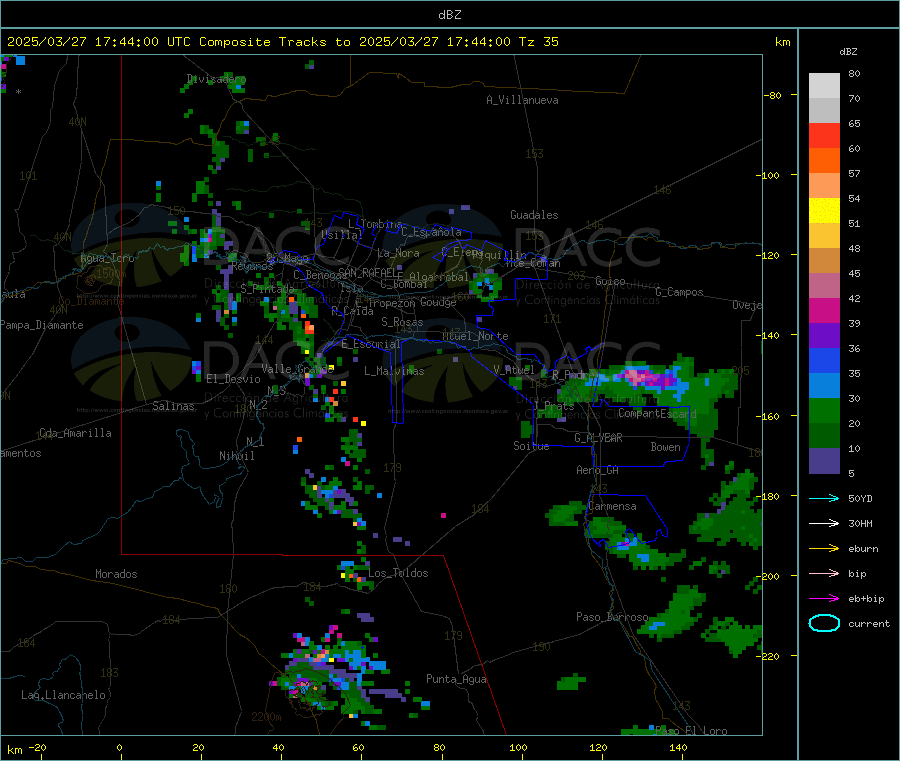
Task: Click the Atuel_Norte location label
Action: (x=475, y=336)
